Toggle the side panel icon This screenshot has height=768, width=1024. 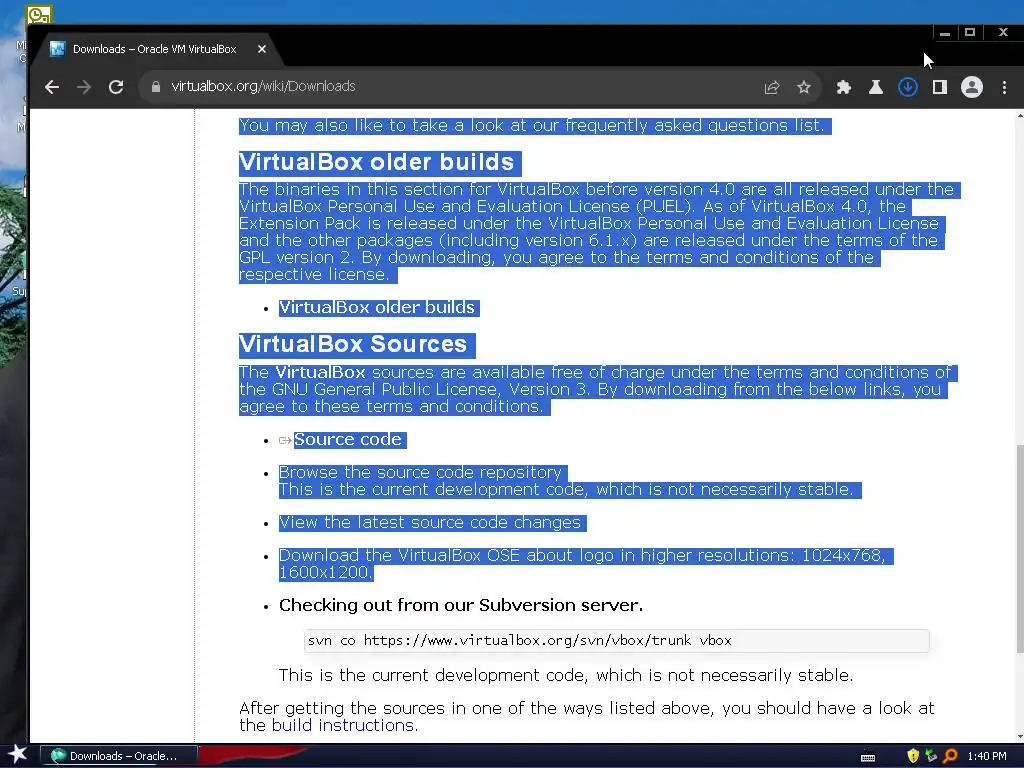(x=940, y=87)
